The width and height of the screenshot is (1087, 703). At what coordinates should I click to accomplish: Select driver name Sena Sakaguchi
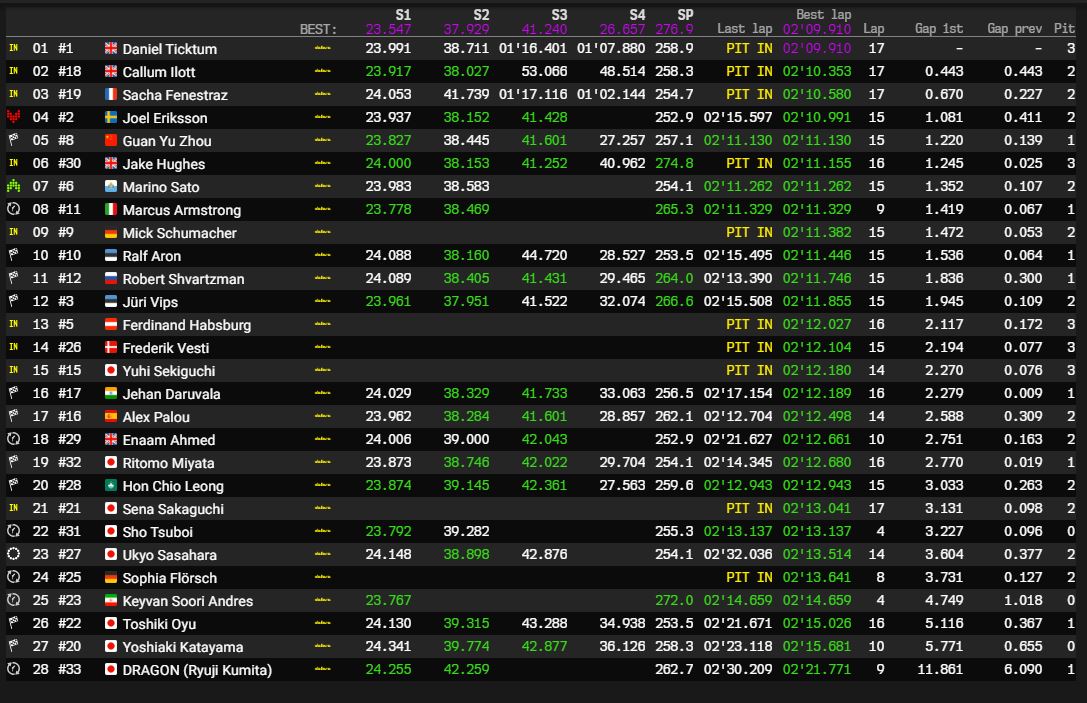point(173,509)
